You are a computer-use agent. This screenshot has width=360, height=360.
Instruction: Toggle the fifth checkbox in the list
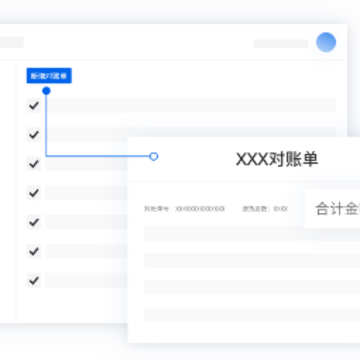[x=34, y=222]
